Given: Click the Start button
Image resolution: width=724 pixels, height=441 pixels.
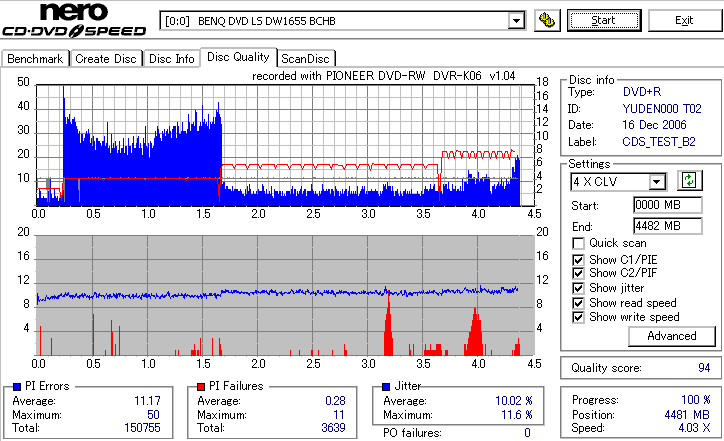Looking at the screenshot, I should coord(604,21).
